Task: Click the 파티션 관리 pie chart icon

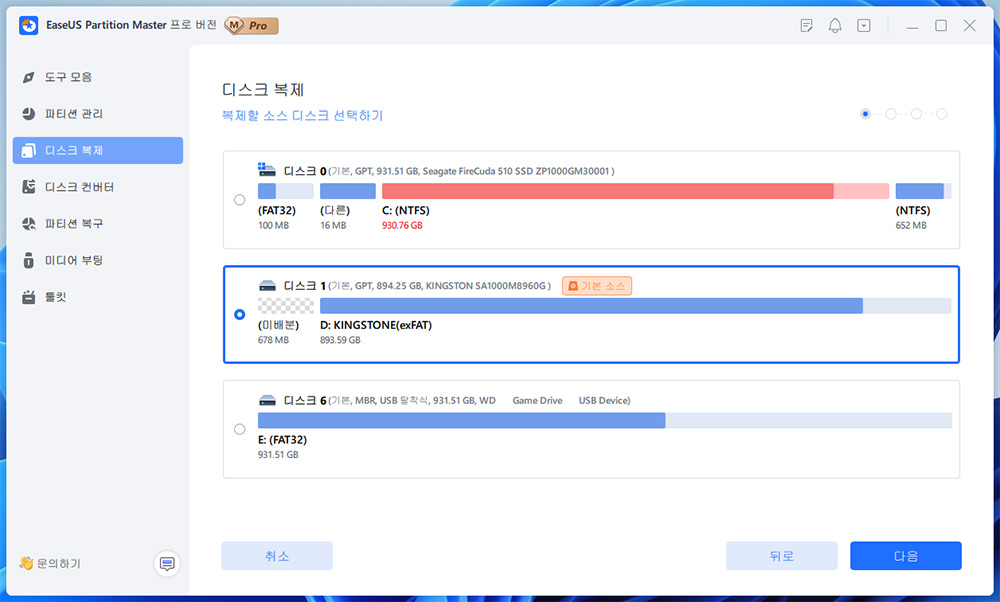Action: [x=28, y=114]
